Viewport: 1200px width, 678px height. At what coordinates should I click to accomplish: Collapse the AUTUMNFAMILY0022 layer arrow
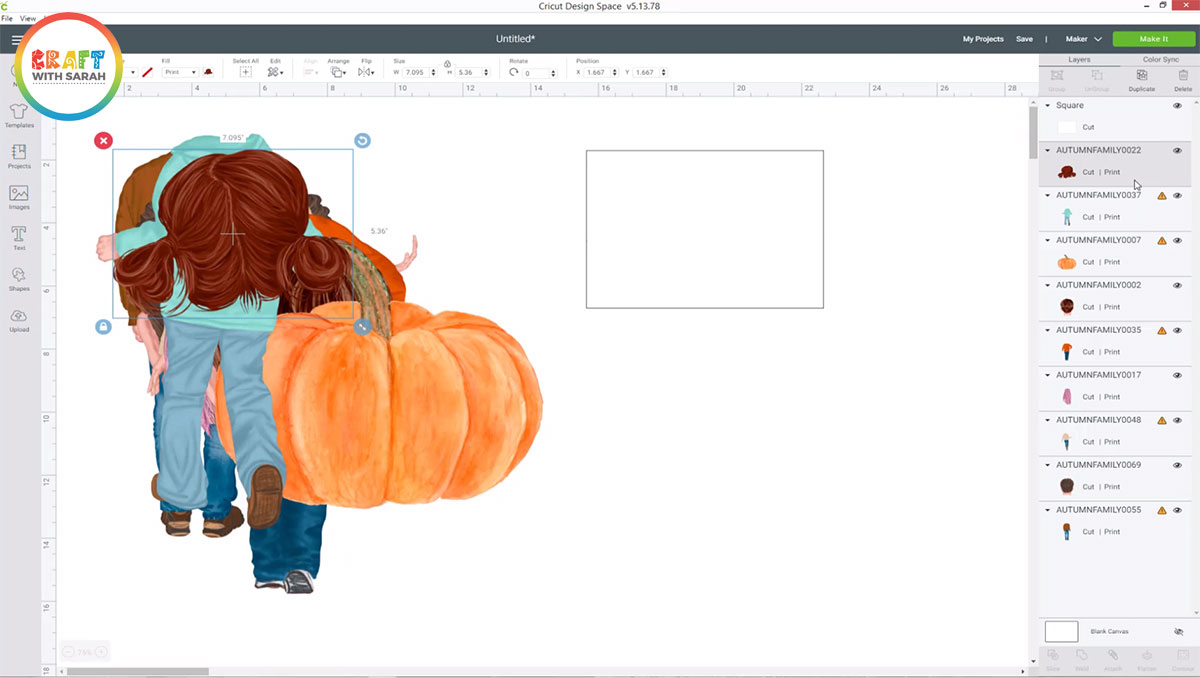pos(1047,151)
